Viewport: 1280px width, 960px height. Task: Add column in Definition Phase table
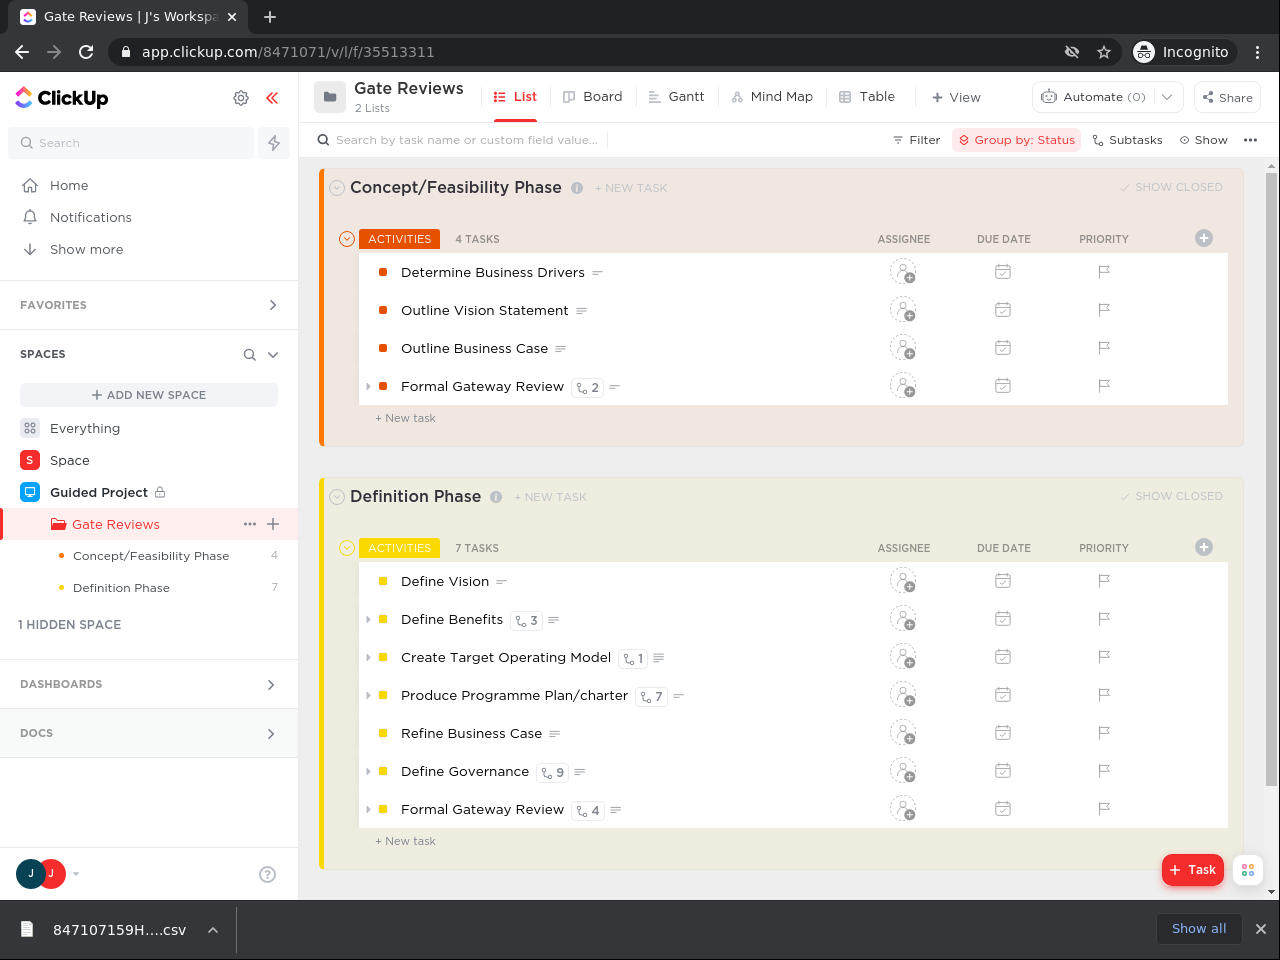tap(1204, 547)
